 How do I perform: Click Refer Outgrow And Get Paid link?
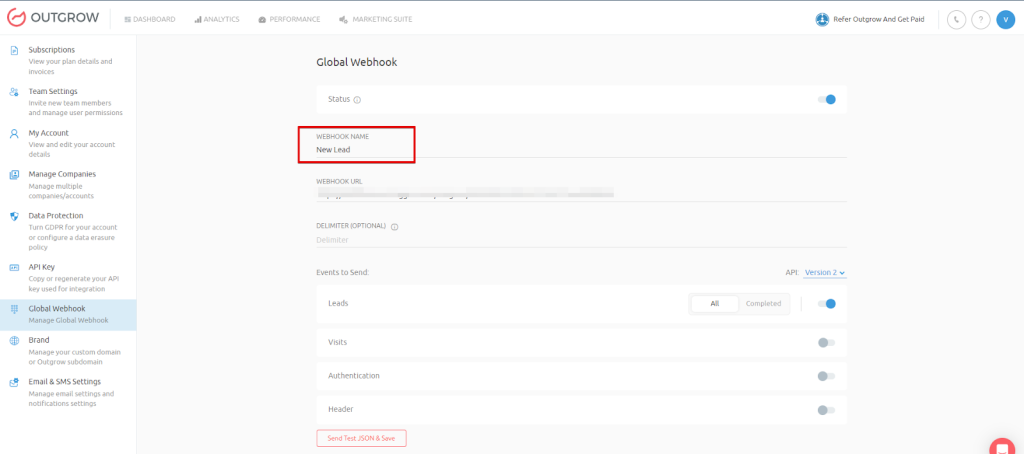click(x=869, y=19)
